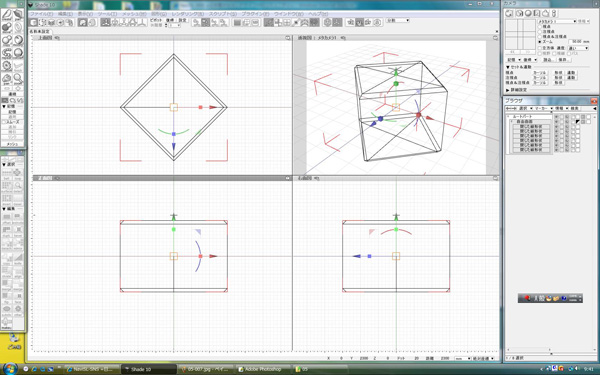Open the 選択 dropdown in ブラウザ
Viewport: 600px width, 375px height.
[525, 109]
